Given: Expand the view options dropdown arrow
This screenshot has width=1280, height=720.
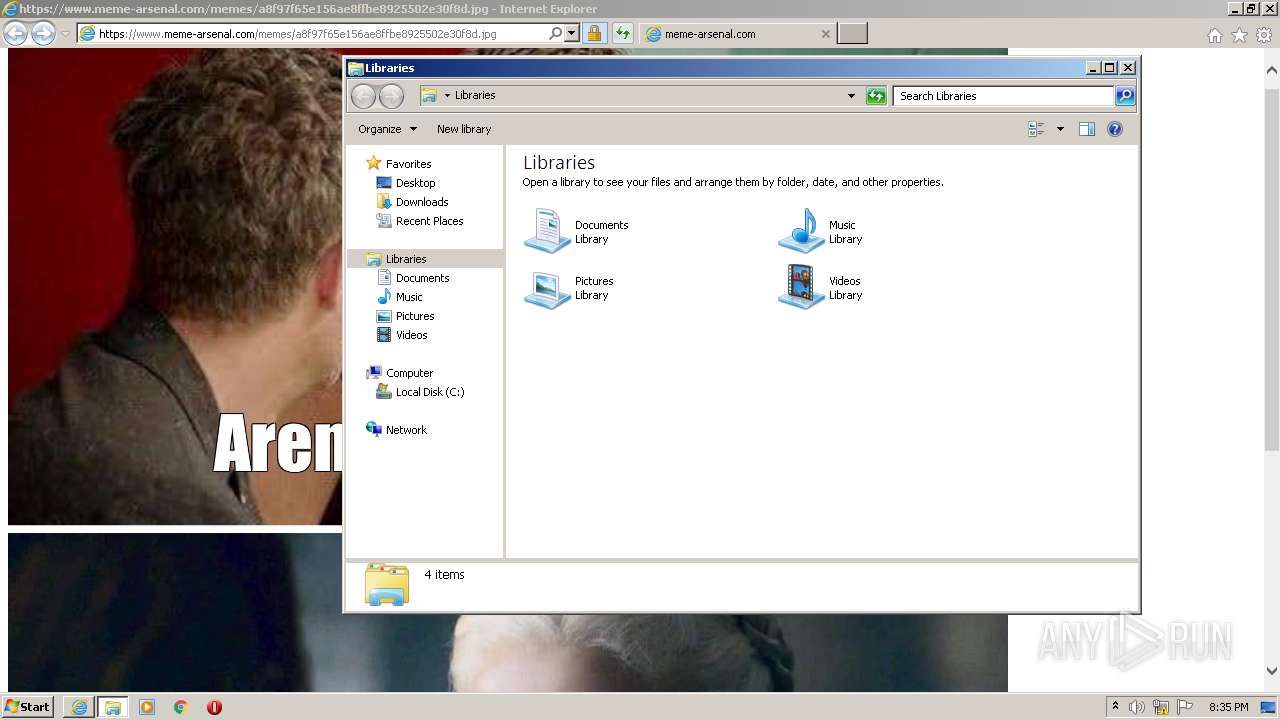Looking at the screenshot, I should pyautogui.click(x=1060, y=129).
